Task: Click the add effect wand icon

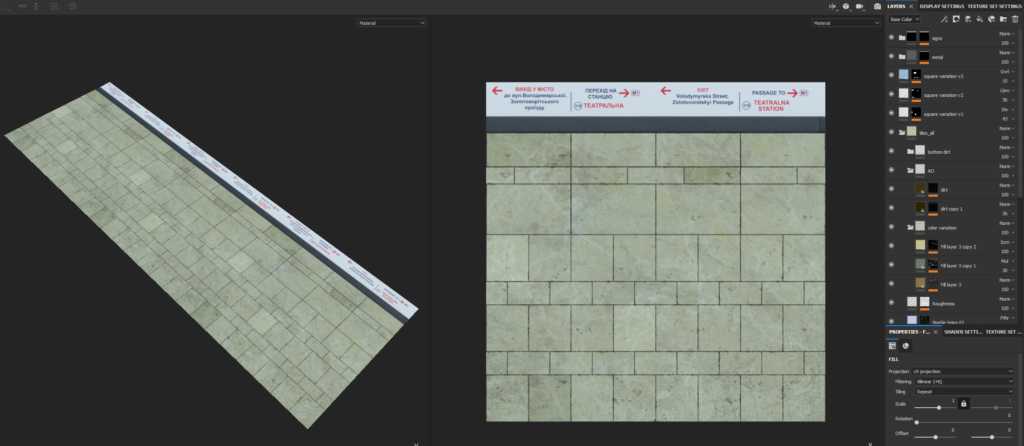Action: (x=945, y=19)
